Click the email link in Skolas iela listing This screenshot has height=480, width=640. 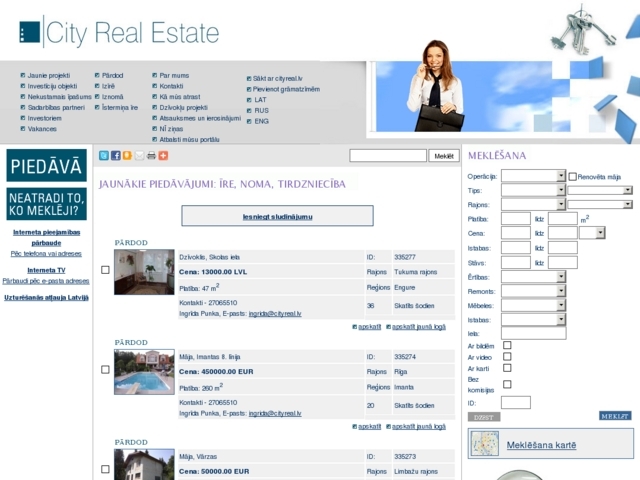pyautogui.click(x=275, y=314)
